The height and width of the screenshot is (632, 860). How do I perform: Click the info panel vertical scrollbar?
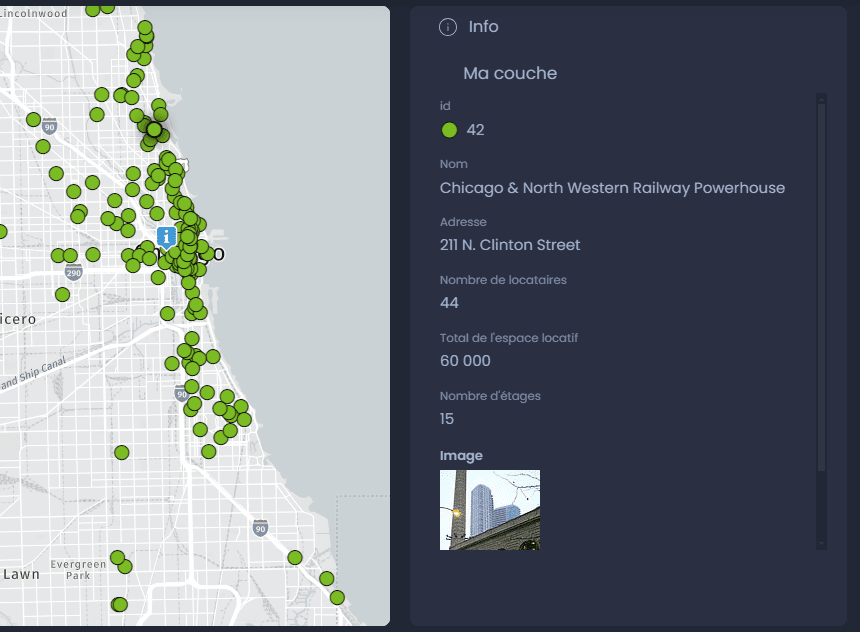(x=821, y=285)
